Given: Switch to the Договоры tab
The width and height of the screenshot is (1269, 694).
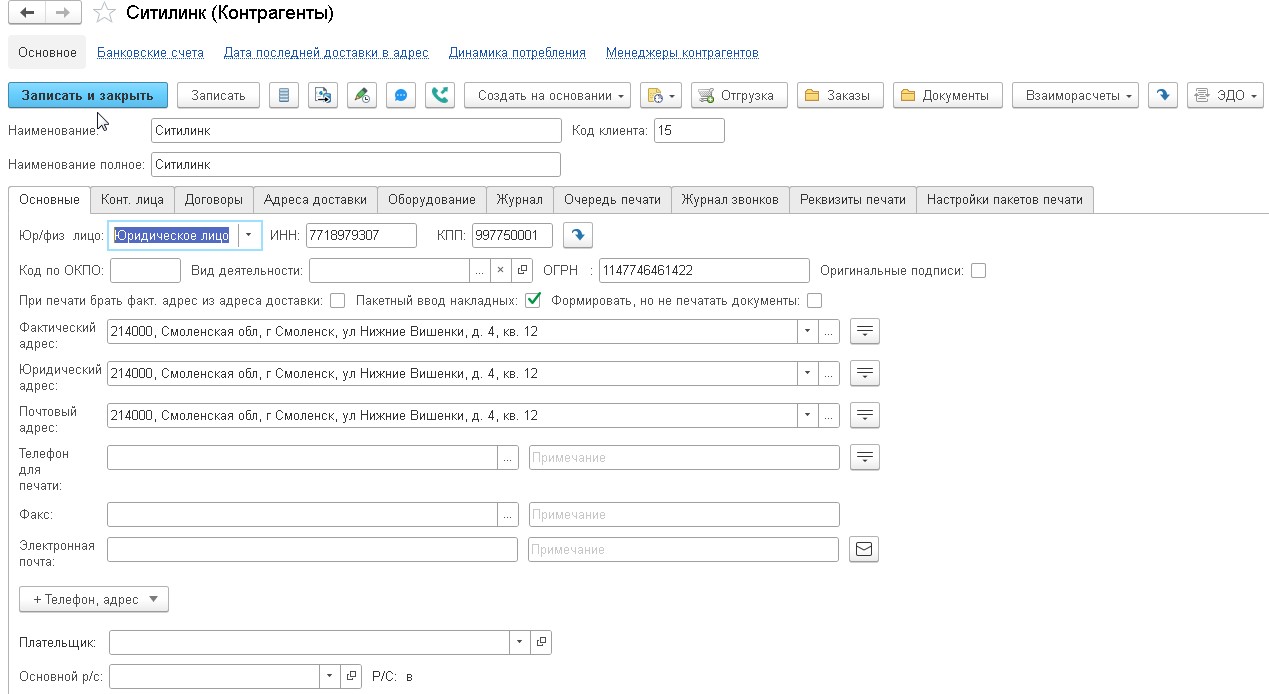Looking at the screenshot, I should click(214, 199).
